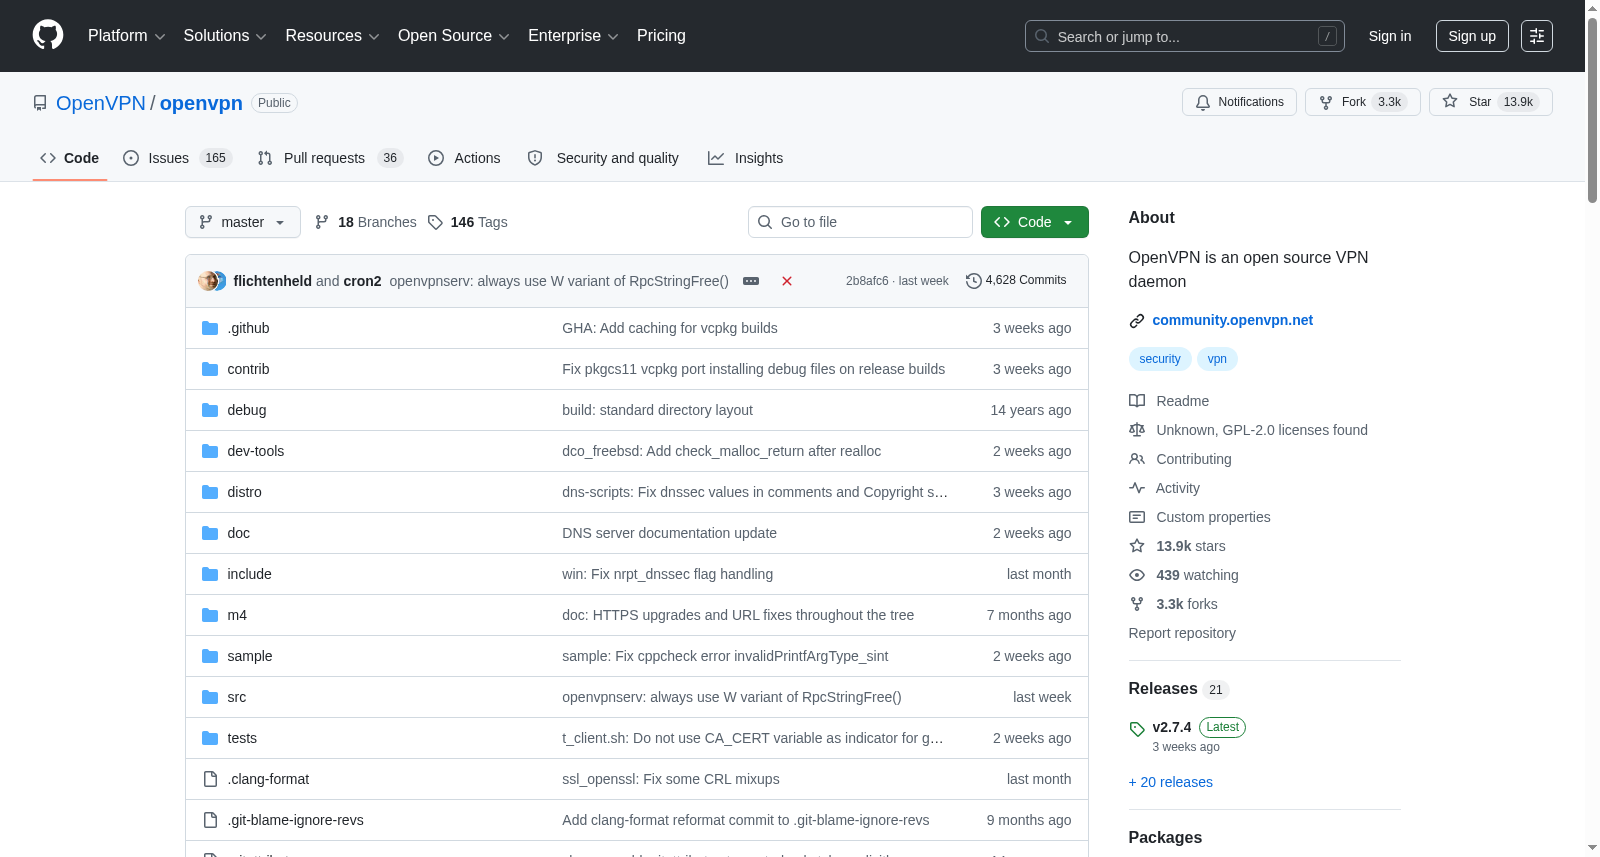This screenshot has width=1600, height=857.
Task: Click the watching eye icon
Action: point(1137,575)
